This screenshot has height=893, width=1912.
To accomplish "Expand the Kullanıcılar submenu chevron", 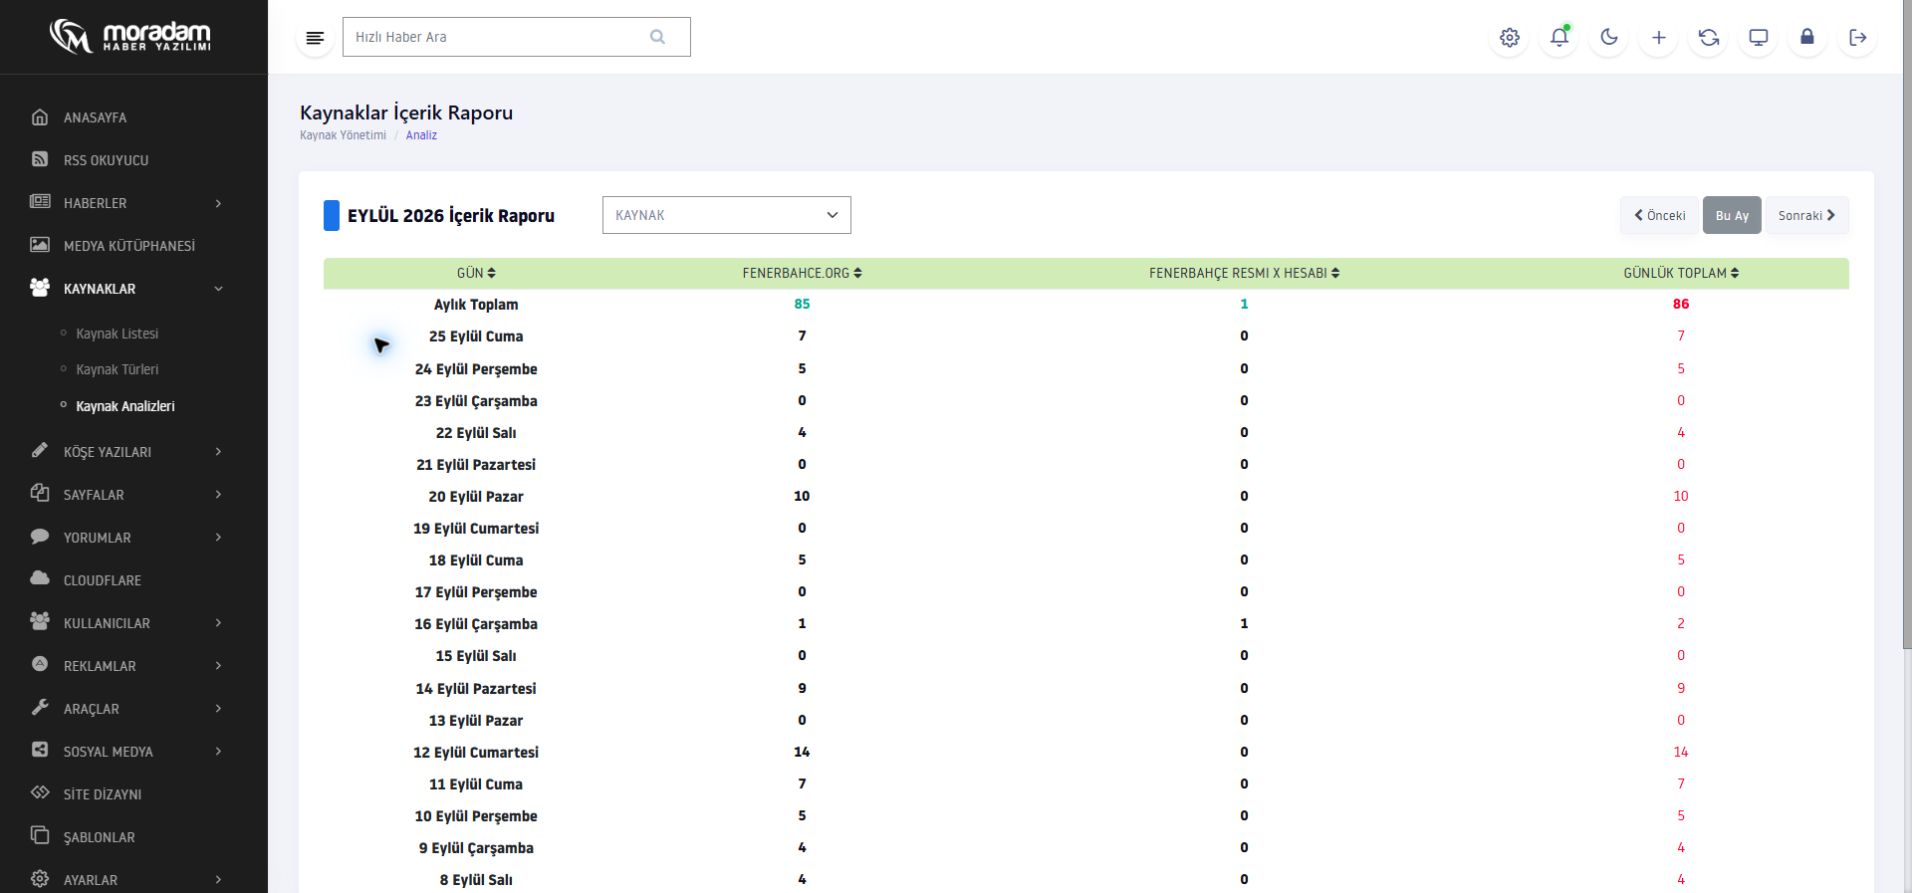I will [218, 623].
